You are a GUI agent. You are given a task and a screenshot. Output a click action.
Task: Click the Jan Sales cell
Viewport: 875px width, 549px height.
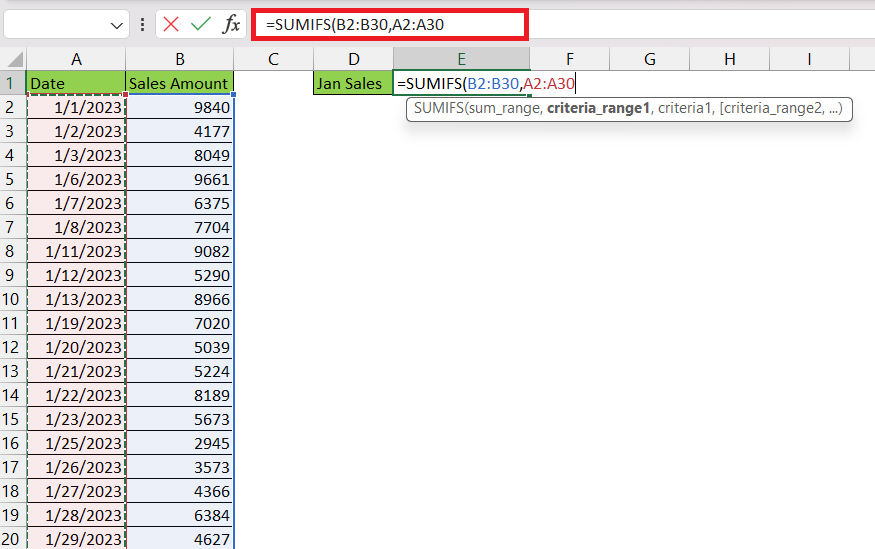point(353,83)
